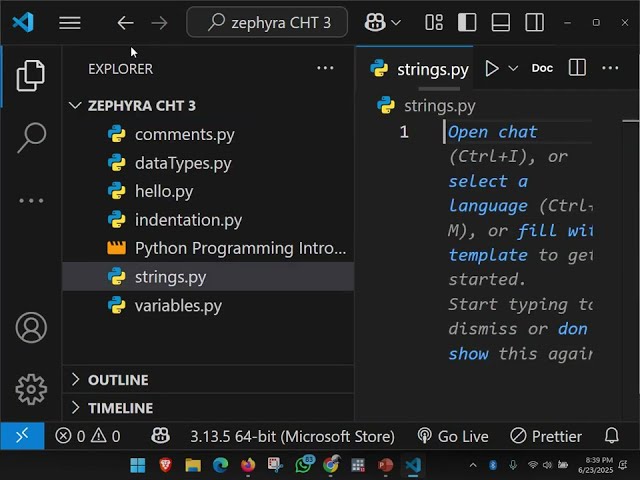This screenshot has height=480, width=640.
Task: Toggle the bottom panel
Action: [x=500, y=22]
